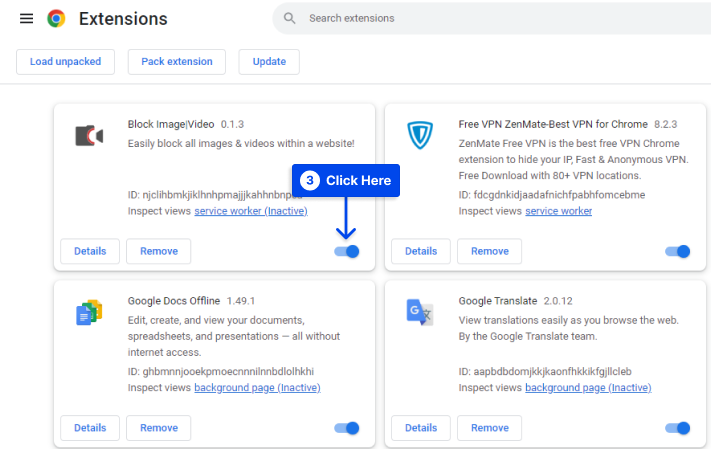The height and width of the screenshot is (449, 711).
Task: Open Google Translate background page link
Action: 588,388
